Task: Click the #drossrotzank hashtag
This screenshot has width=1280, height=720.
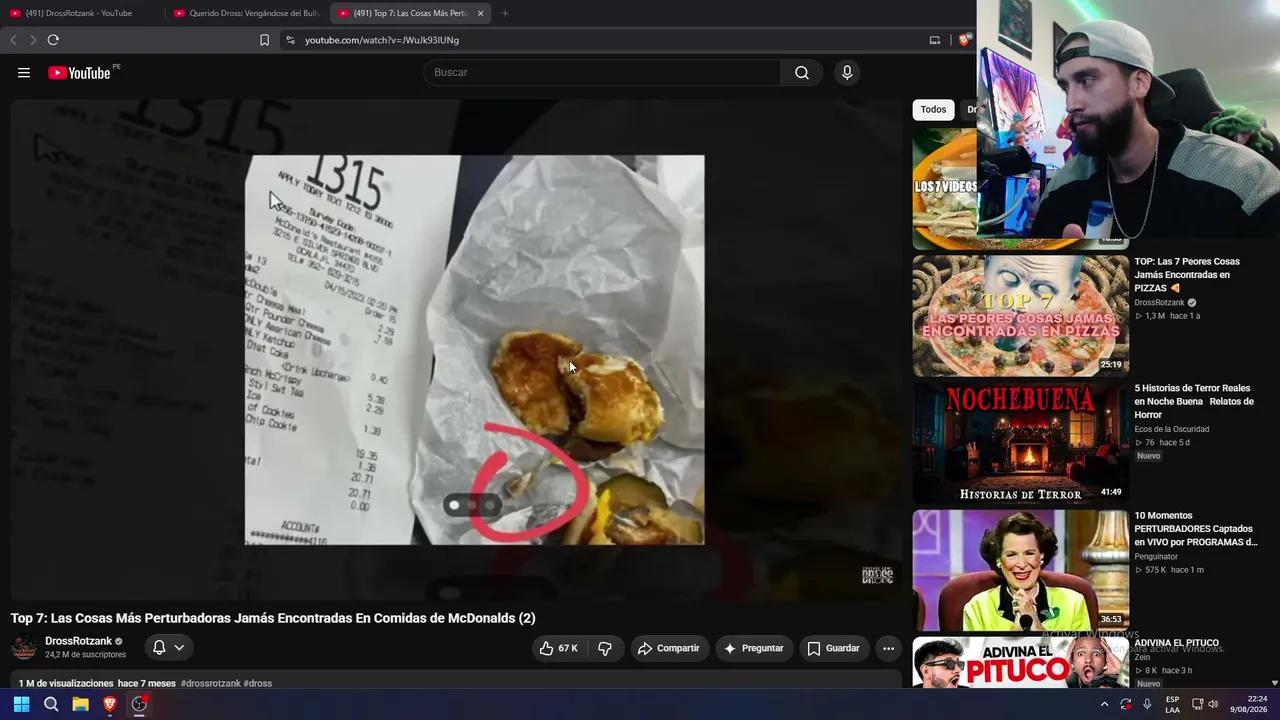Action: (x=211, y=684)
